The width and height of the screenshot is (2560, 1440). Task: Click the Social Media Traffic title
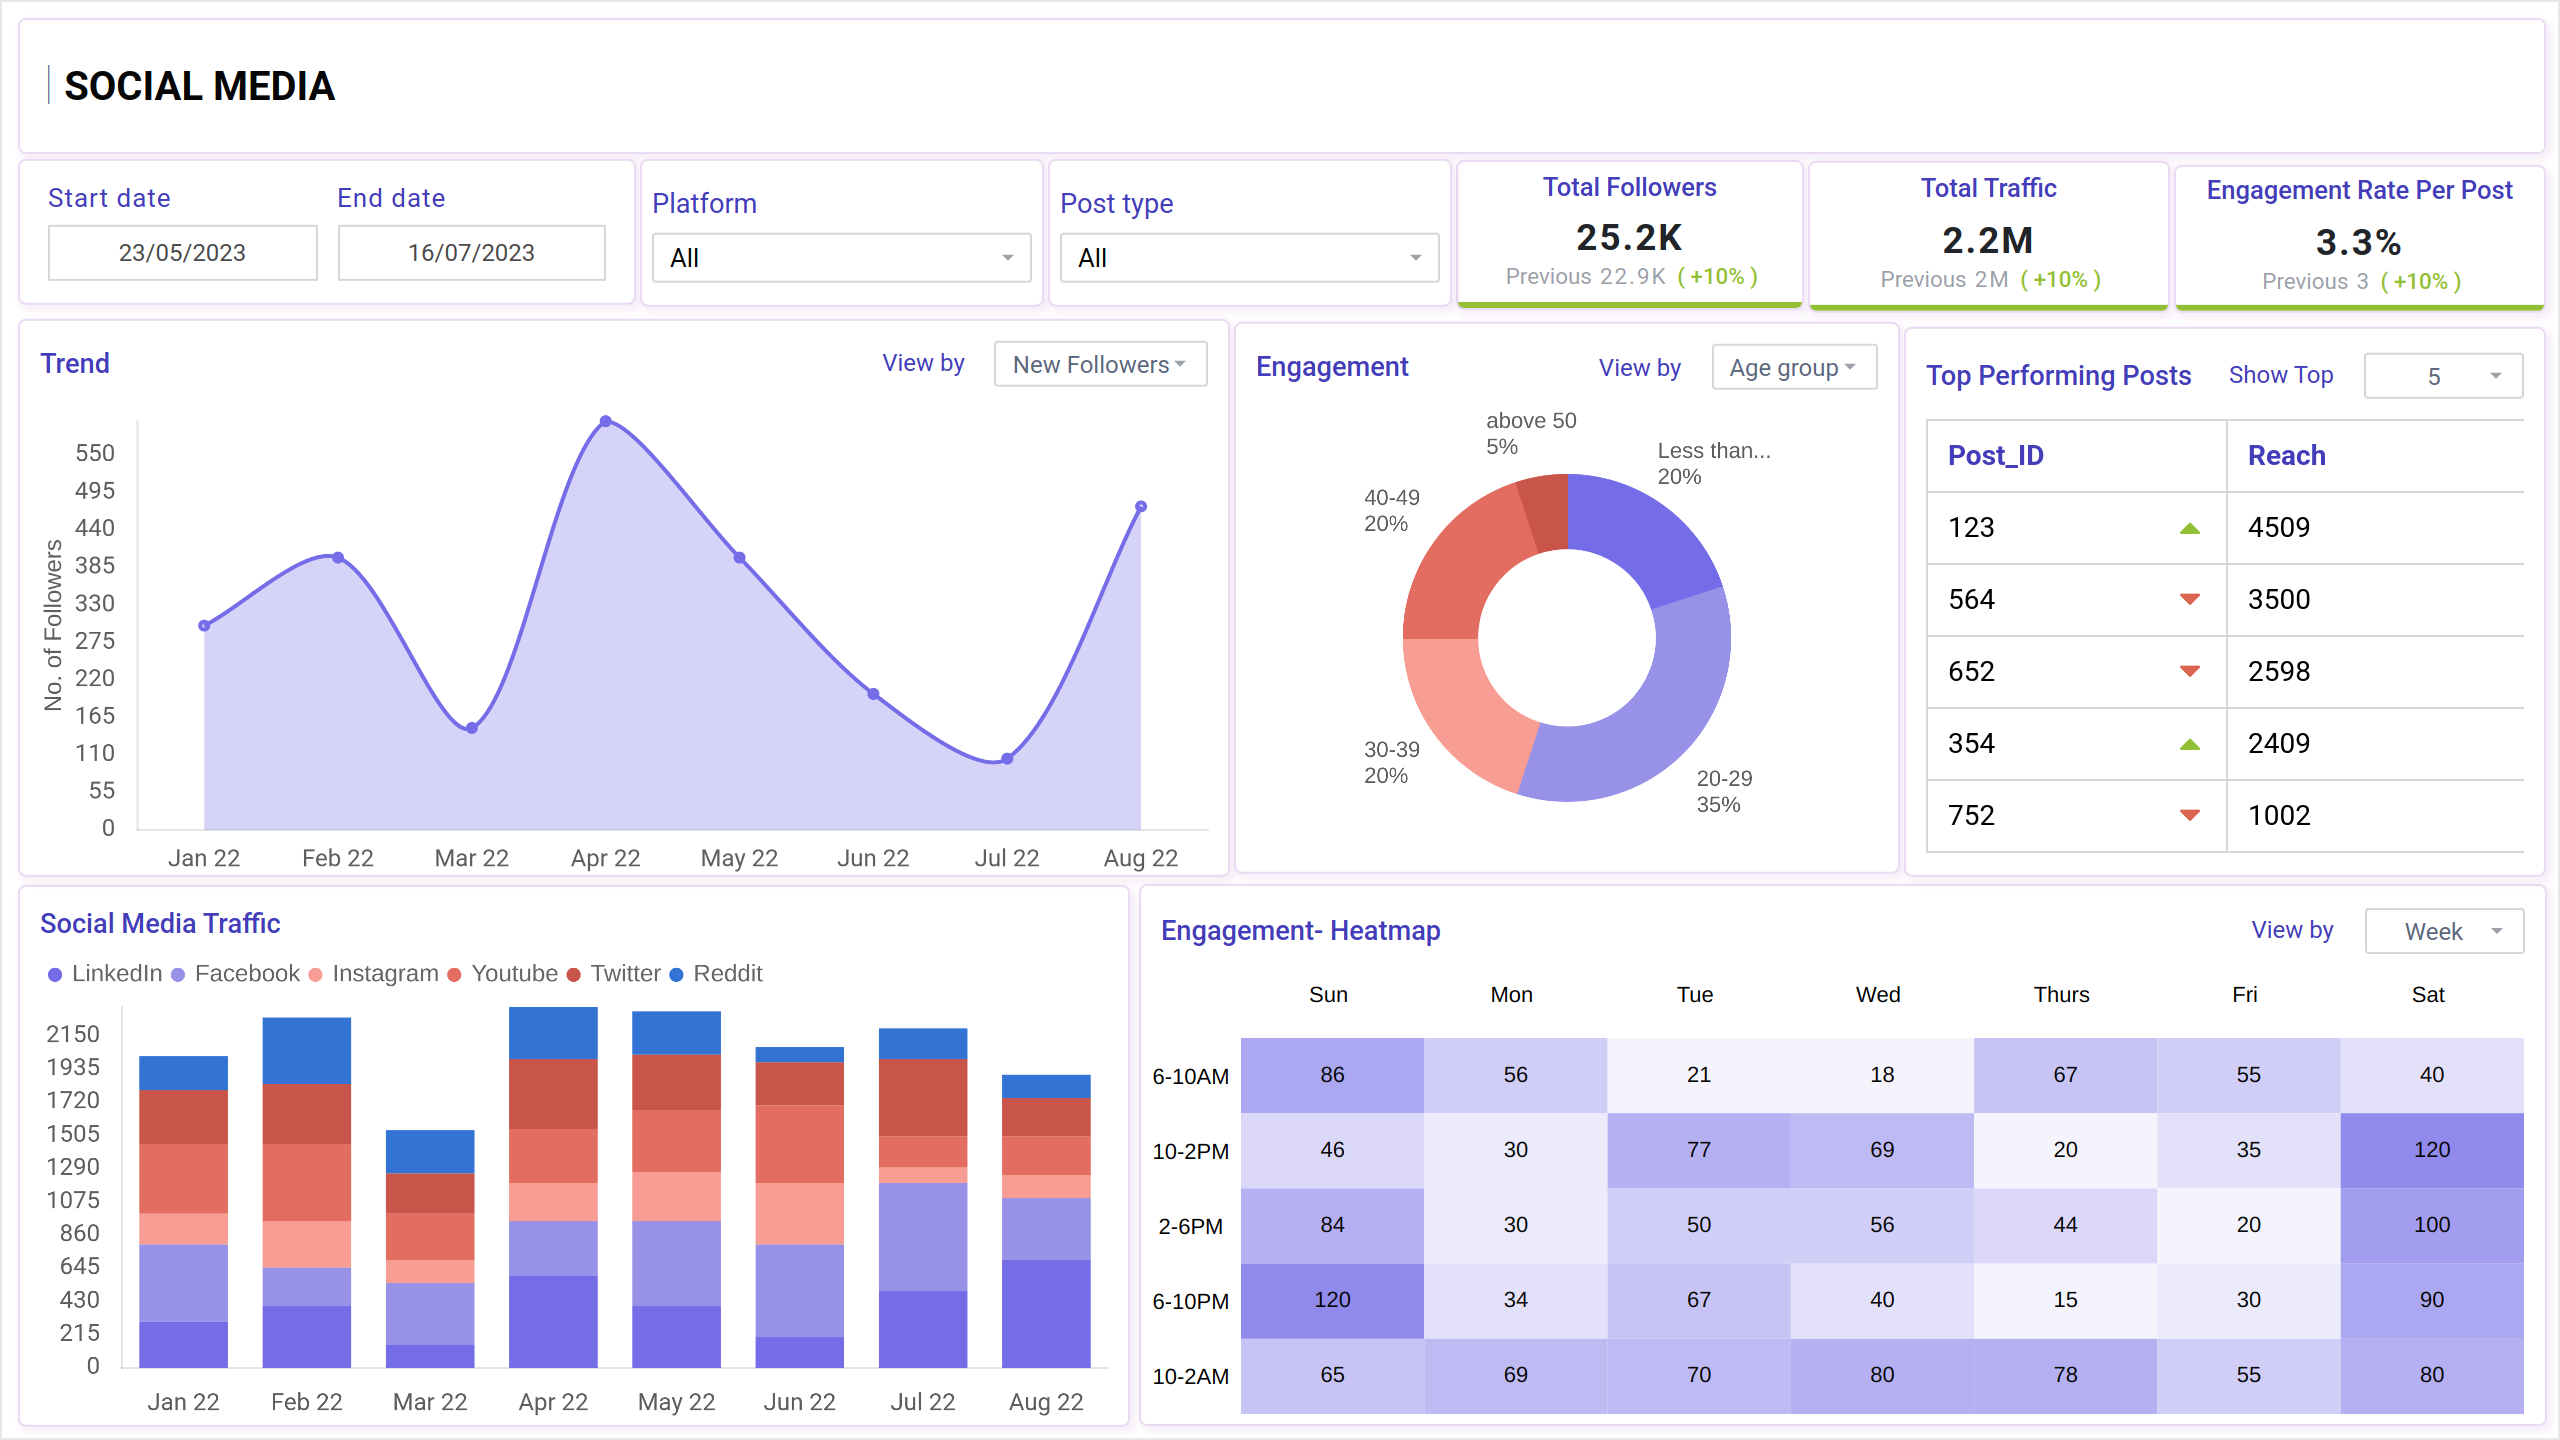click(x=160, y=924)
